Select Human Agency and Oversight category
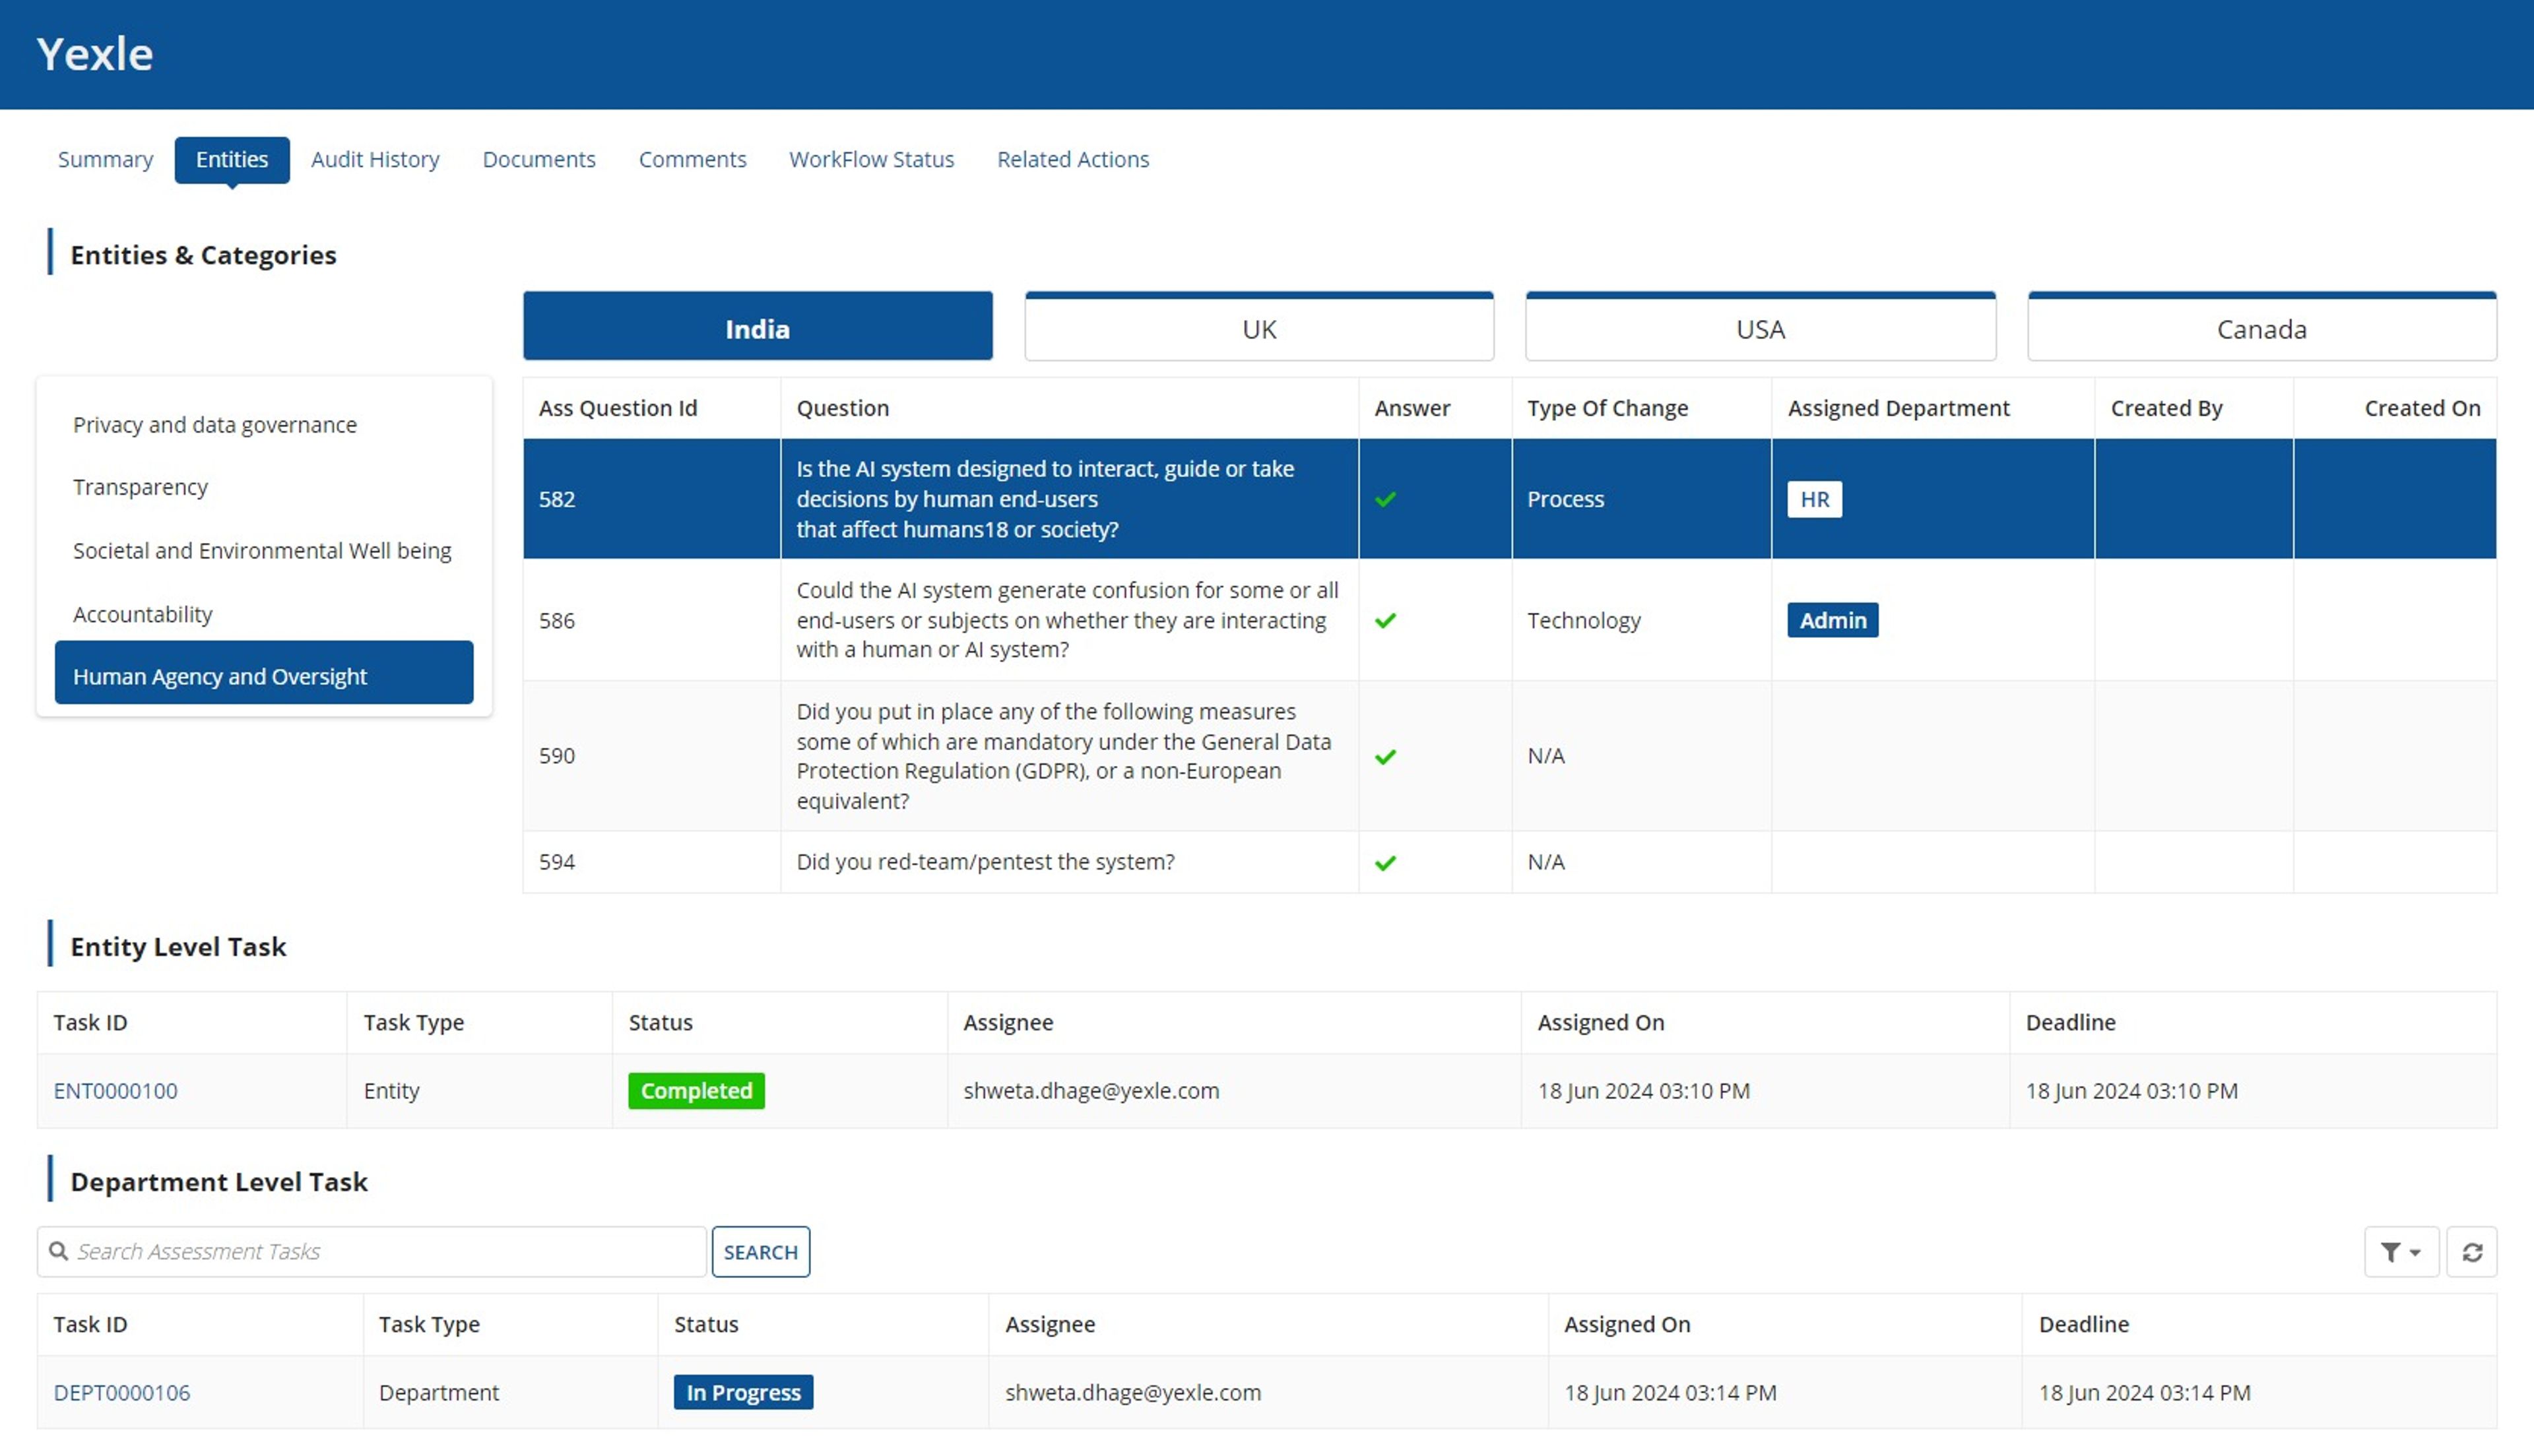Viewport: 2534px width, 1456px height. tap(264, 673)
